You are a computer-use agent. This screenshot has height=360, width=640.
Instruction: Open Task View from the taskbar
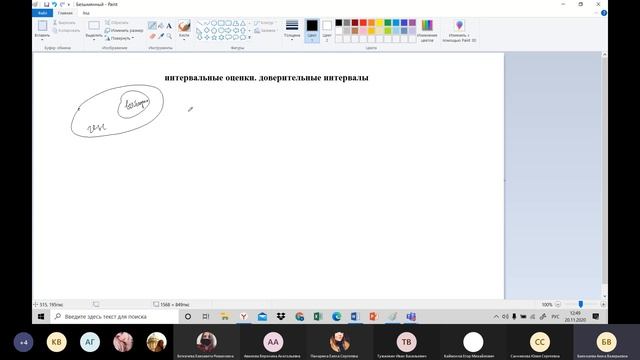(206, 316)
